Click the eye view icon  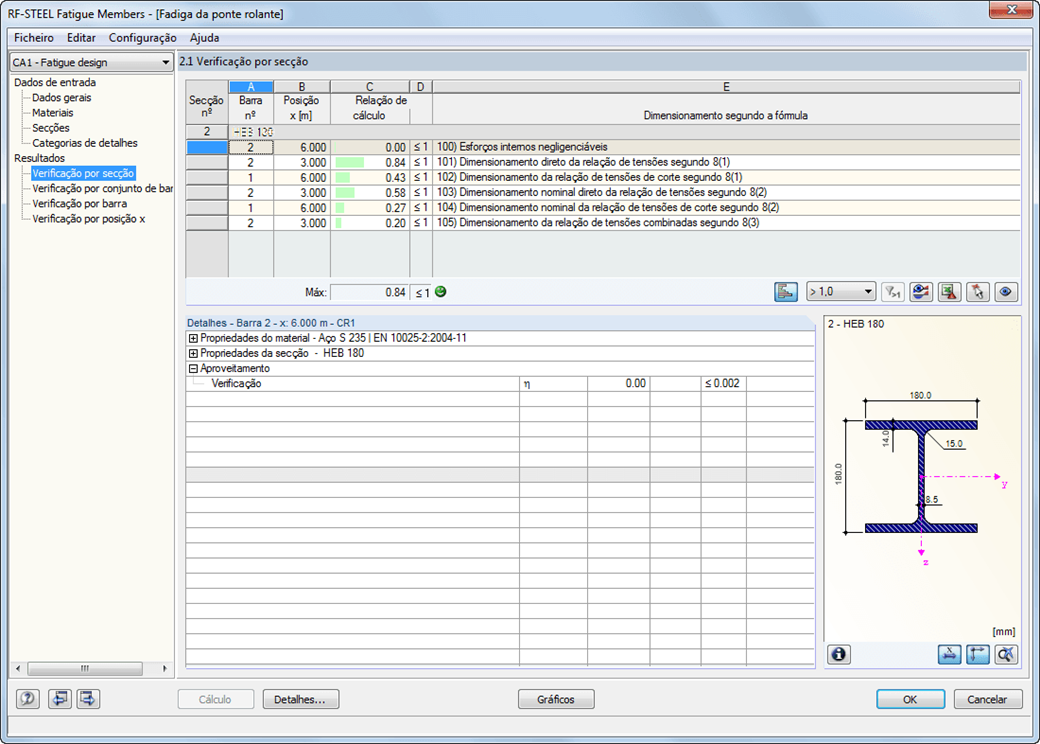point(1006,292)
